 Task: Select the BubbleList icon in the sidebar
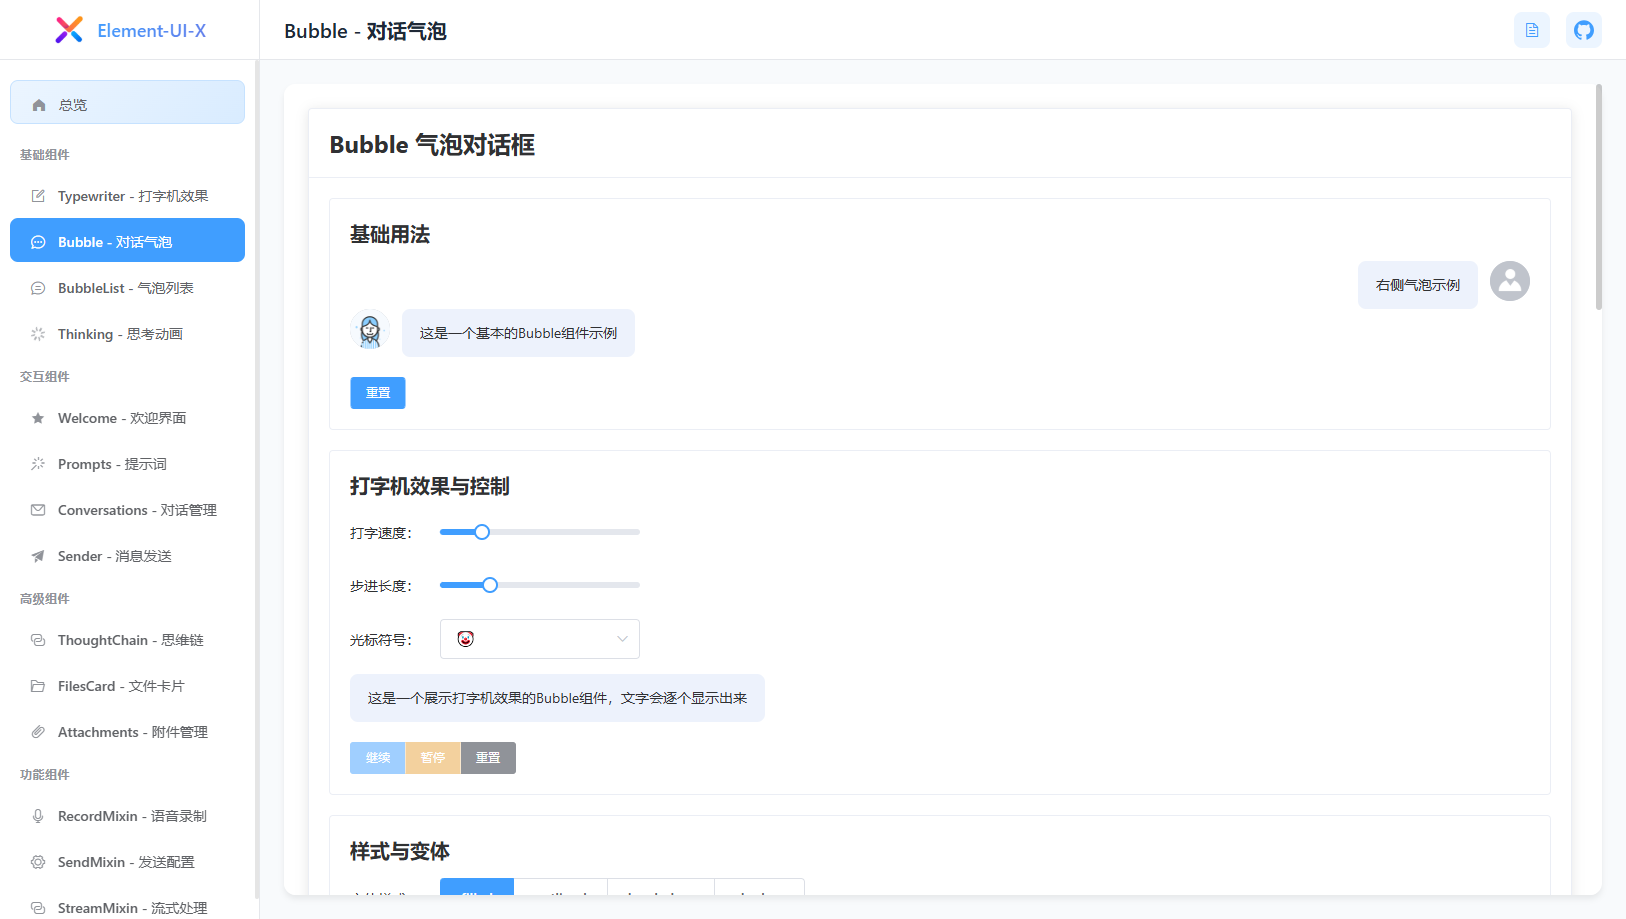[x=37, y=288]
